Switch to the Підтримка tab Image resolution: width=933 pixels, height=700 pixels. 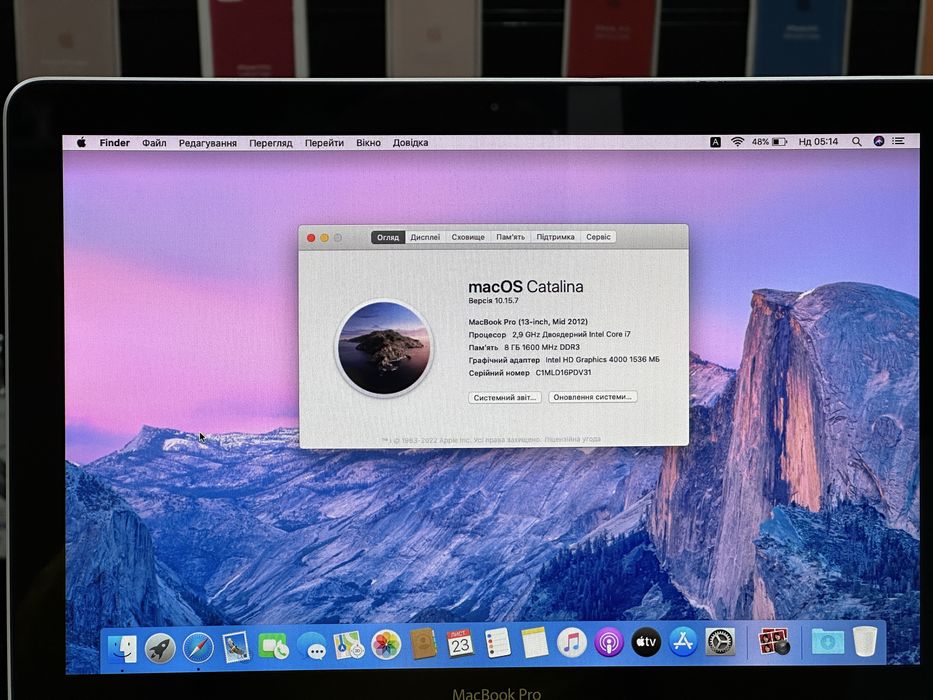click(555, 237)
